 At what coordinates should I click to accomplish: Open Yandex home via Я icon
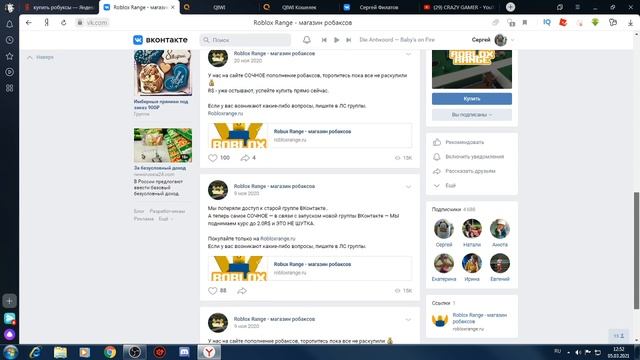(x=47, y=23)
